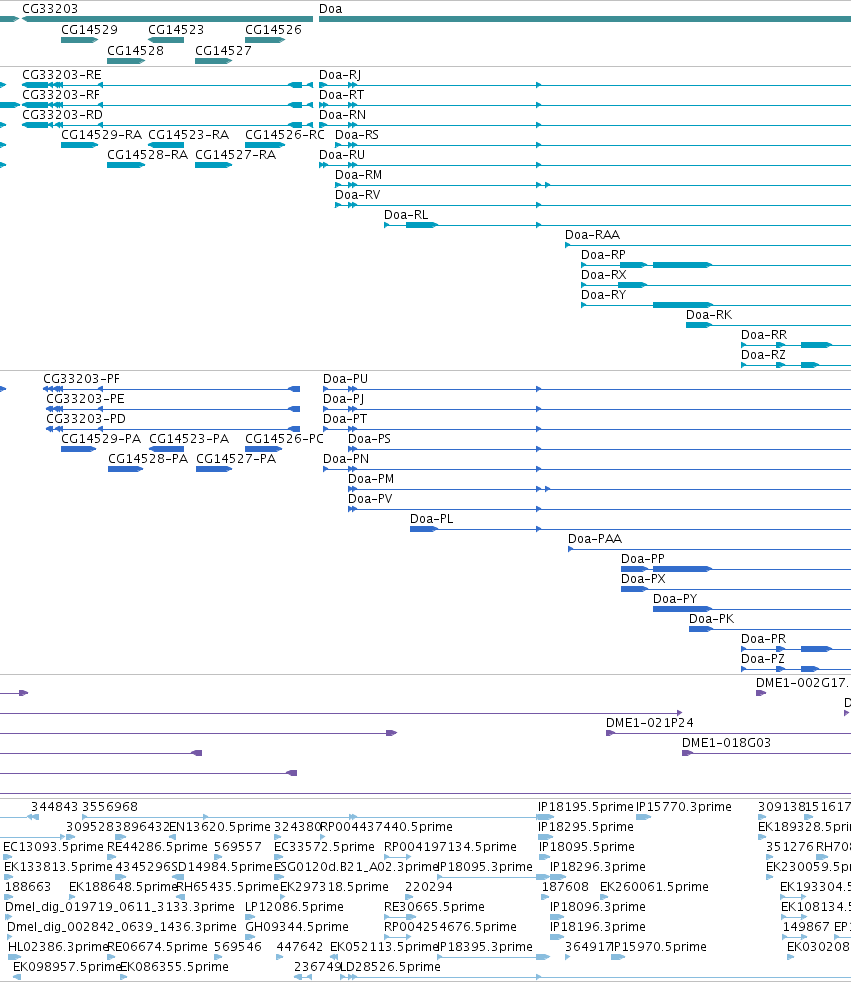Select clone DME1-021P24
This screenshot has height=982, width=851.
(649, 723)
